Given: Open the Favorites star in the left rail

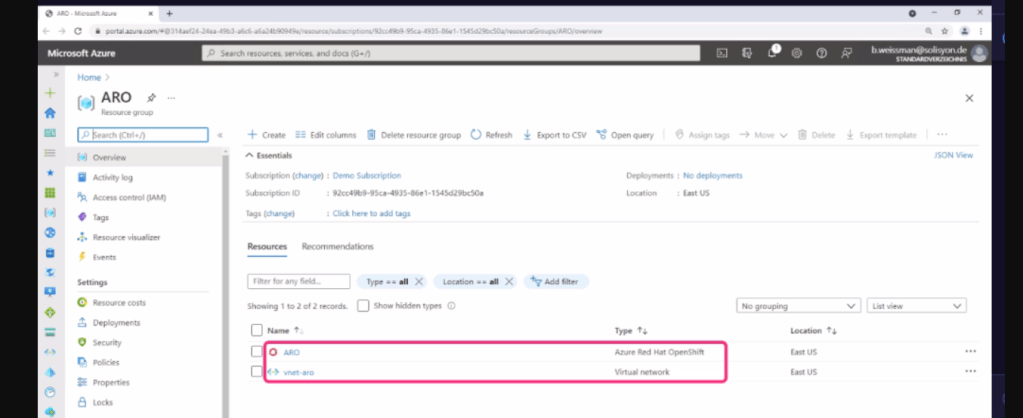Looking at the screenshot, I should coord(50,173).
